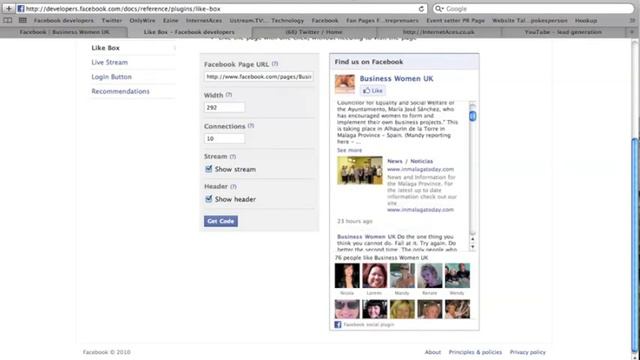Image resolution: width=640 pixels, height=360 pixels.
Task: Switch to the (68) Twitter / Home tab
Action: [x=314, y=32]
